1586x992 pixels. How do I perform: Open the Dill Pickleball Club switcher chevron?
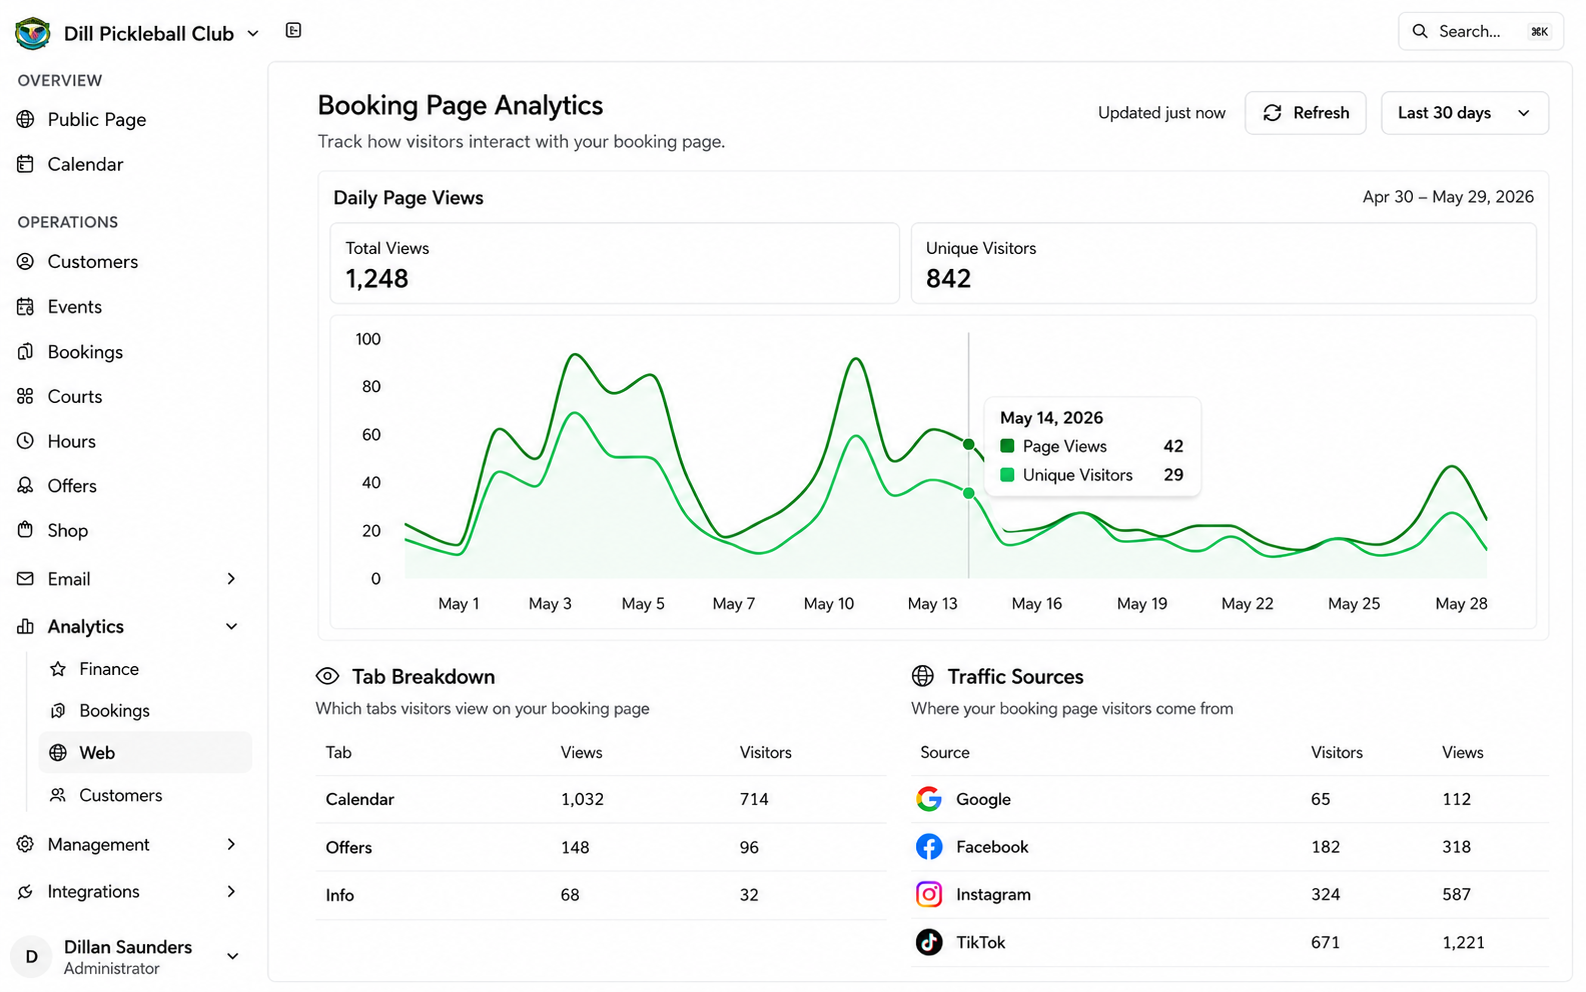[x=253, y=33]
